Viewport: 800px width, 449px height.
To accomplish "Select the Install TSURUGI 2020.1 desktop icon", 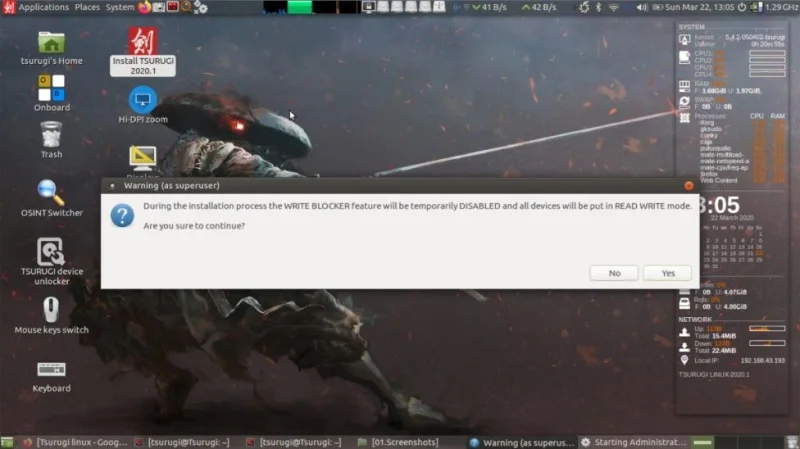I will (143, 52).
